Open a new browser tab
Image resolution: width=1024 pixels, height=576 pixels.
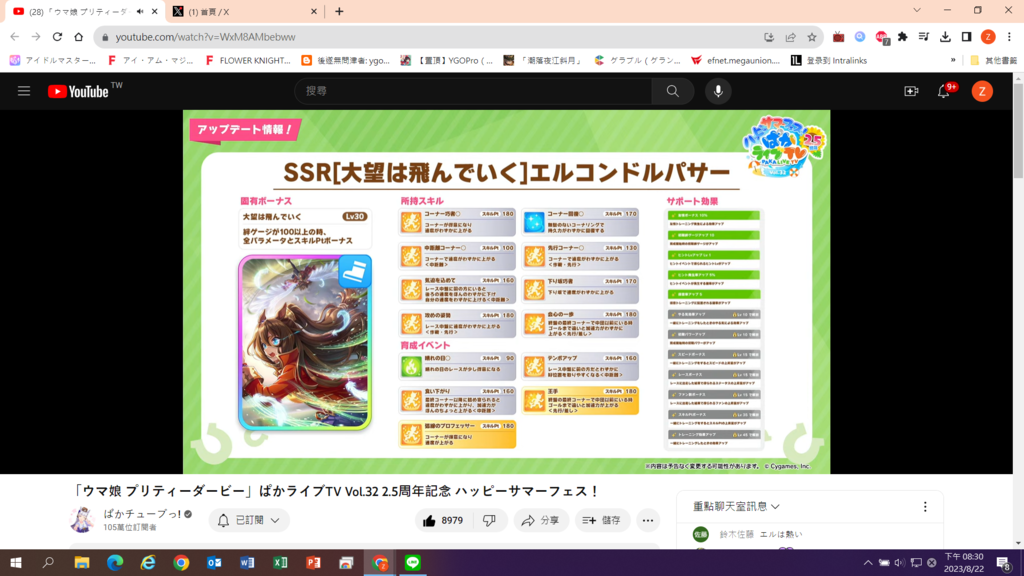(x=339, y=12)
